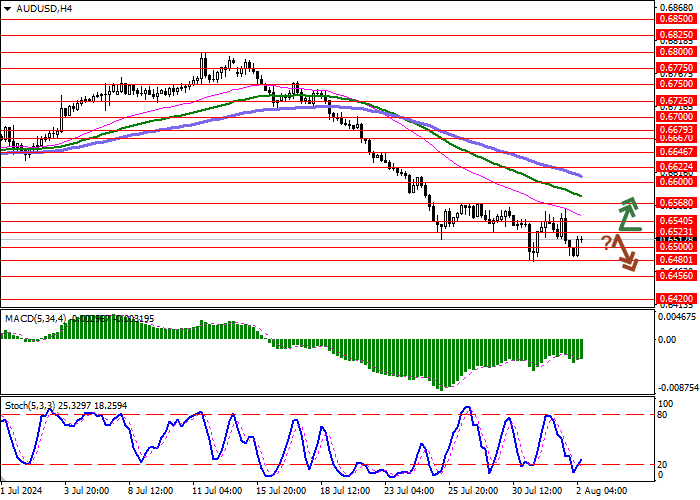Select the 0.65680 price level label
The height and width of the screenshot is (500, 700).
point(676,203)
